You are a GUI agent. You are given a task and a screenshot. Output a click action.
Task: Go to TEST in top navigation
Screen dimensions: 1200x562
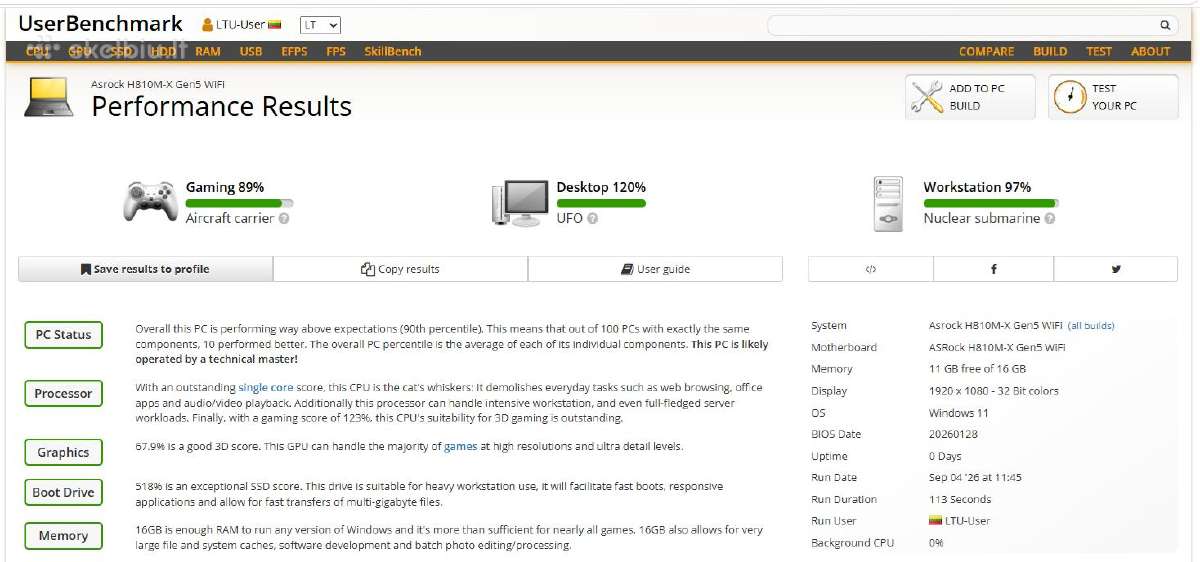1099,51
